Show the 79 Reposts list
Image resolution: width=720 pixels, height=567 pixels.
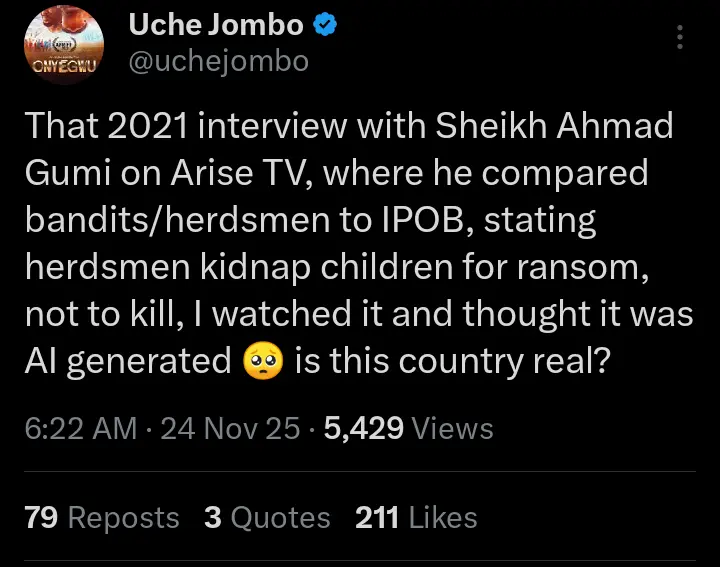click(101, 517)
